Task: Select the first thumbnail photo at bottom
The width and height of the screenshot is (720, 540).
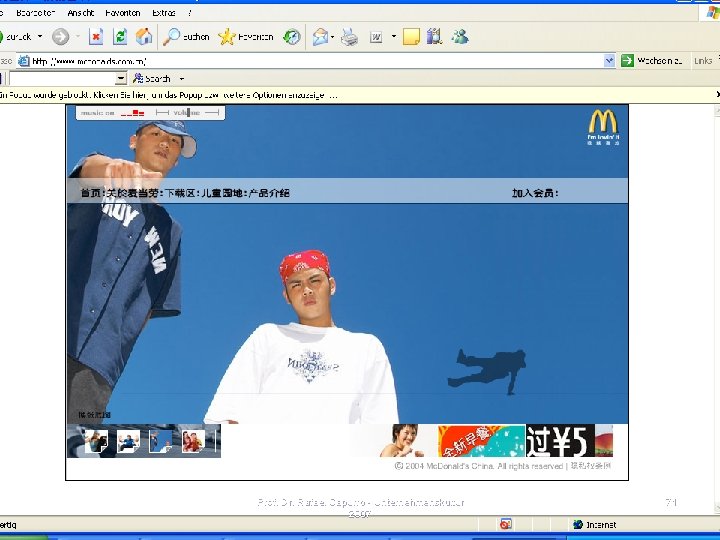Action: pyautogui.click(x=96, y=441)
